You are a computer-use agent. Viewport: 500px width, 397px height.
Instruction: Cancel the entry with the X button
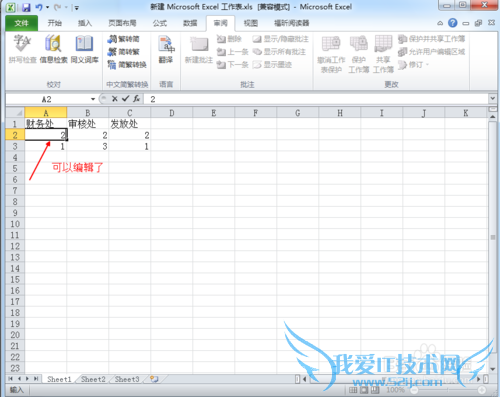click(115, 99)
